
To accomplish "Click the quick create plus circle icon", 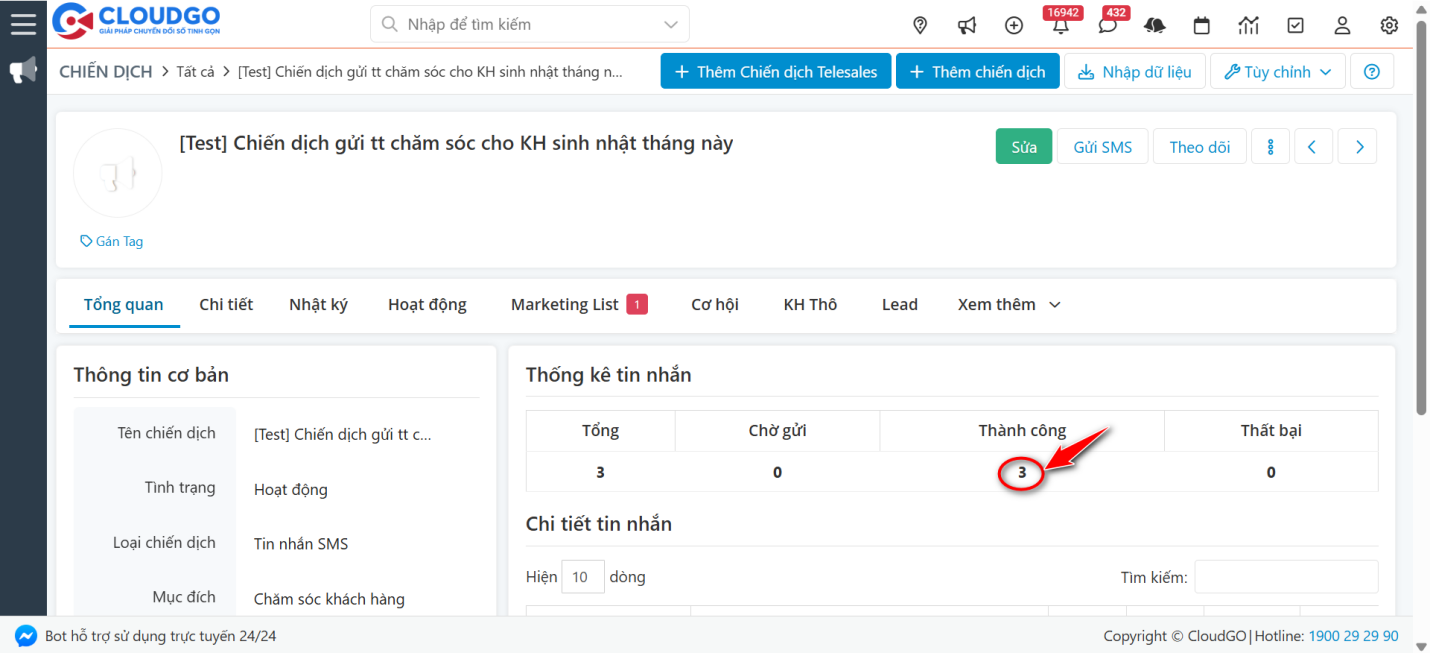I will tap(1014, 25).
